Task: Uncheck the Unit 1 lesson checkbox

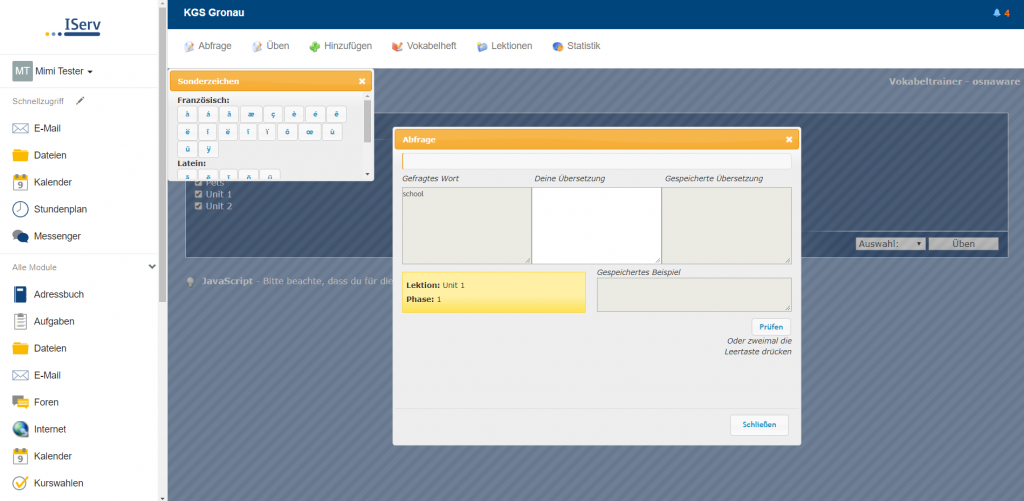Action: 199,194
